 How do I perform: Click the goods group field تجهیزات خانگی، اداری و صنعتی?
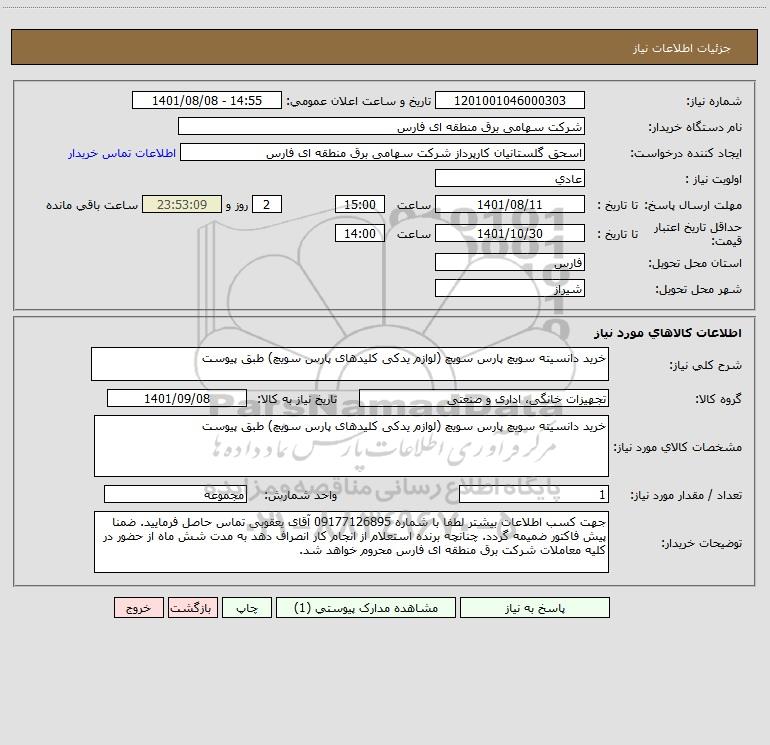tap(484, 399)
